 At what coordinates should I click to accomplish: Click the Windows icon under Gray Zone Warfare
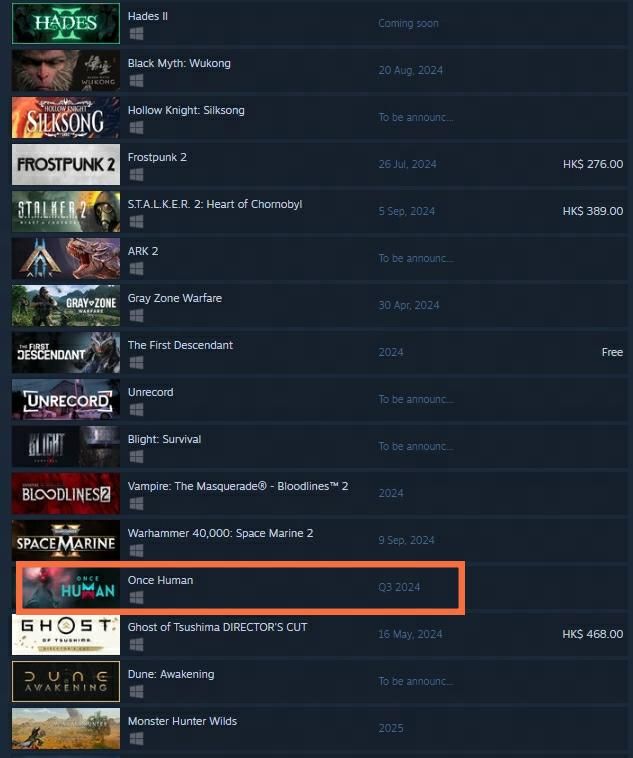136,316
